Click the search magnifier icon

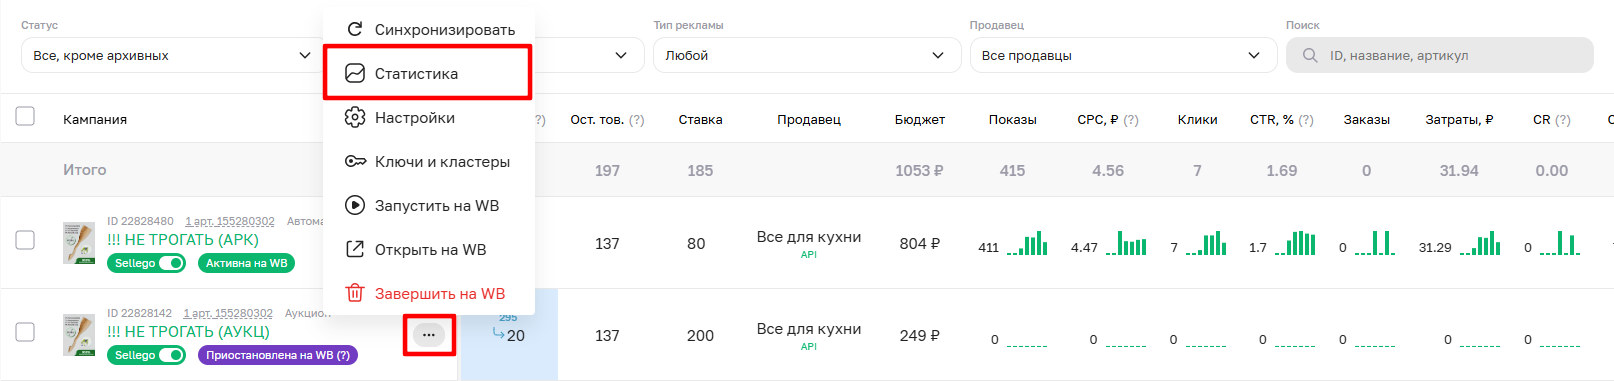click(x=1310, y=56)
